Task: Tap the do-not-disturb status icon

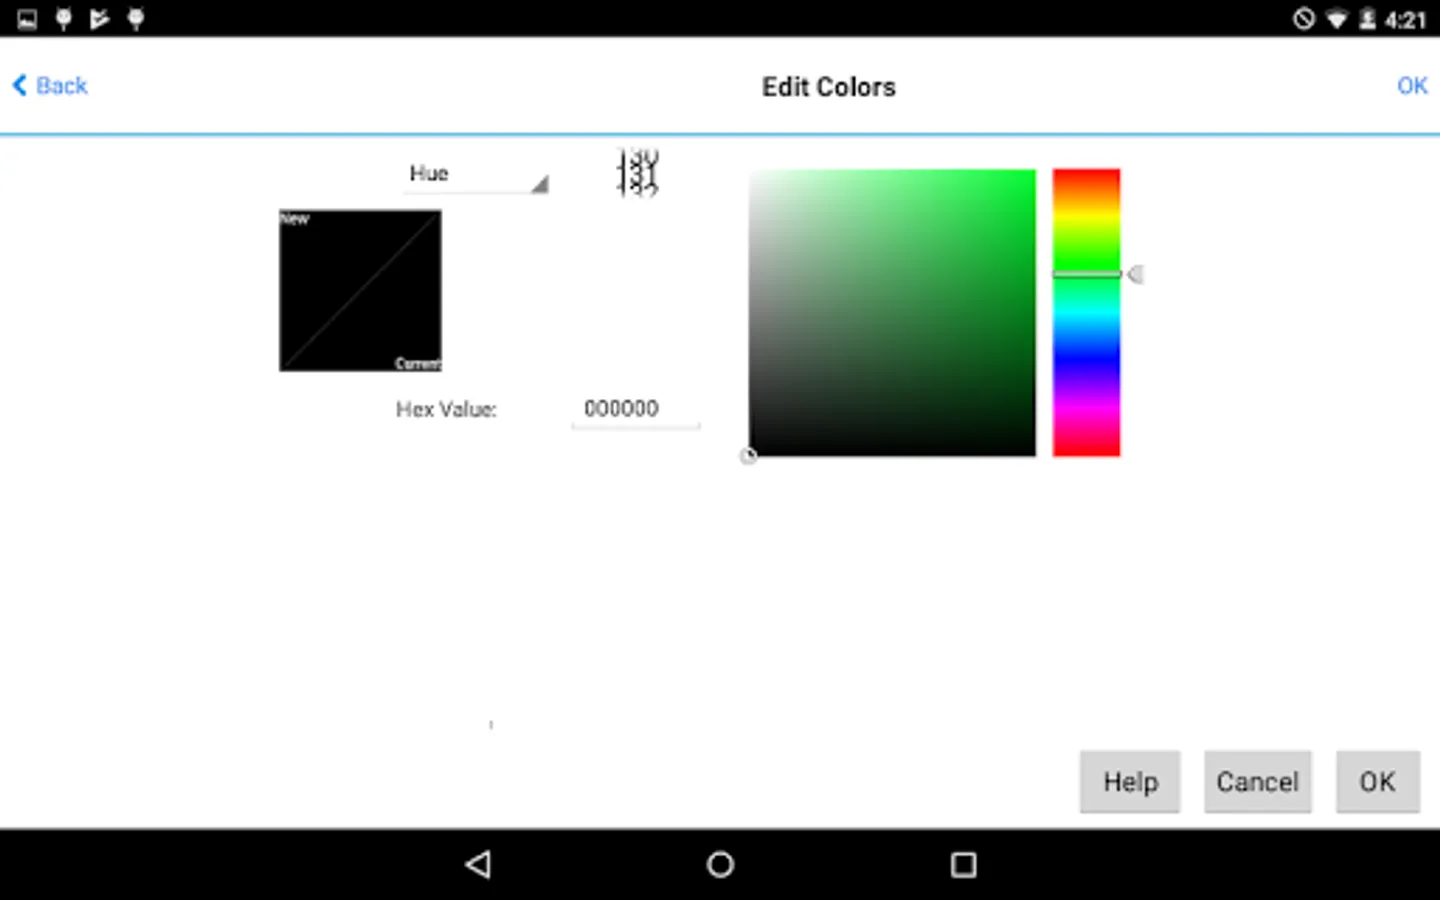Action: coord(1304,19)
